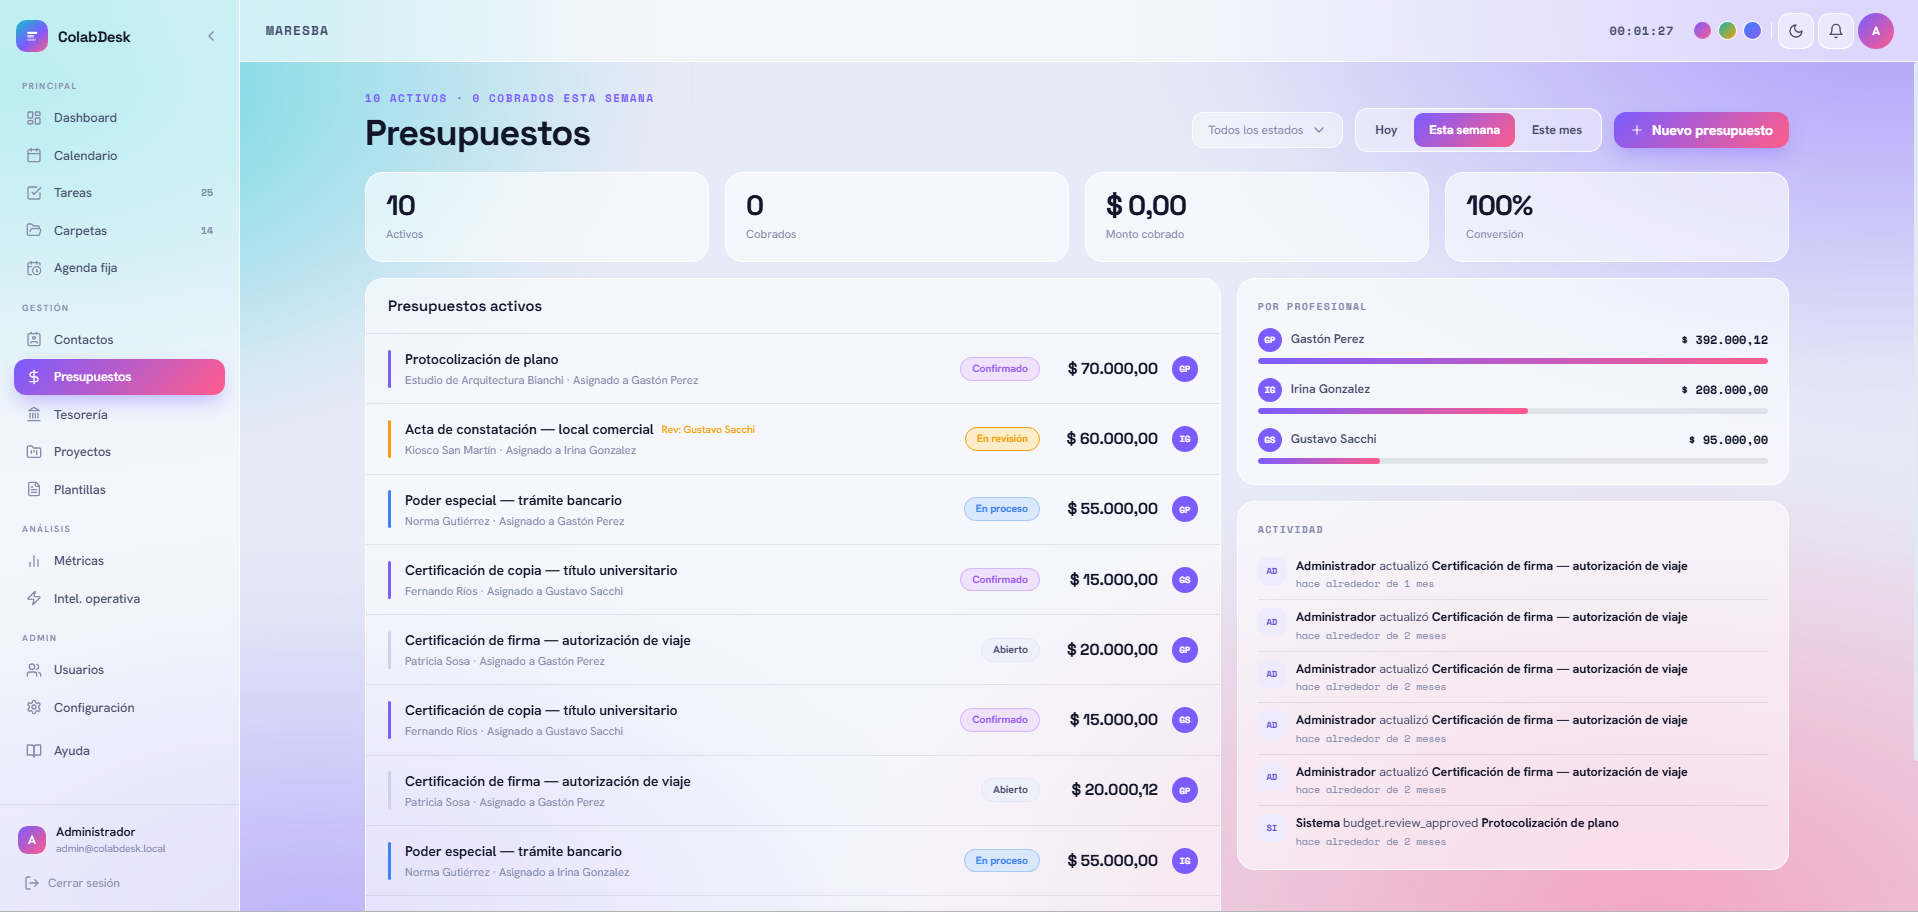Open the Plantillas document icon
The image size is (1918, 912).
click(34, 490)
